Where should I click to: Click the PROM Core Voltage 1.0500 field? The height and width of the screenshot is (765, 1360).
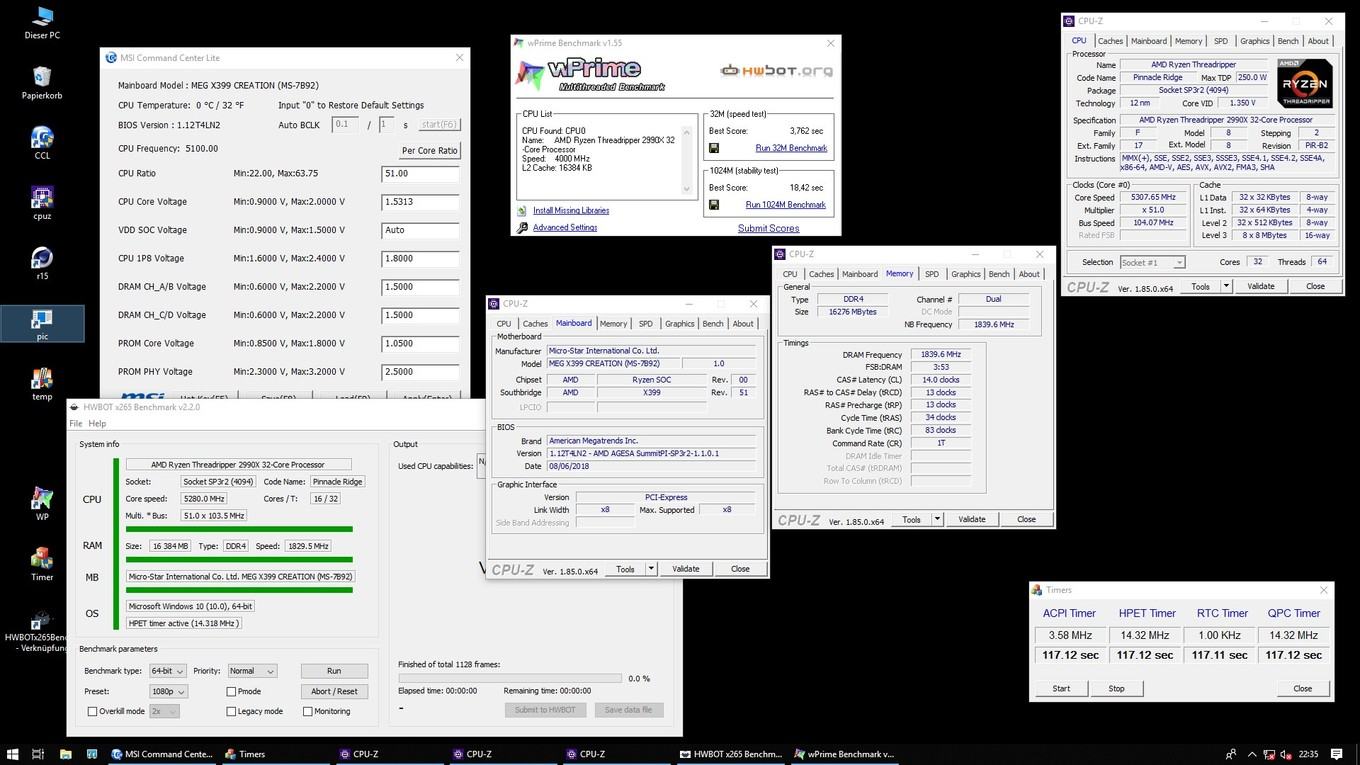pyautogui.click(x=420, y=343)
